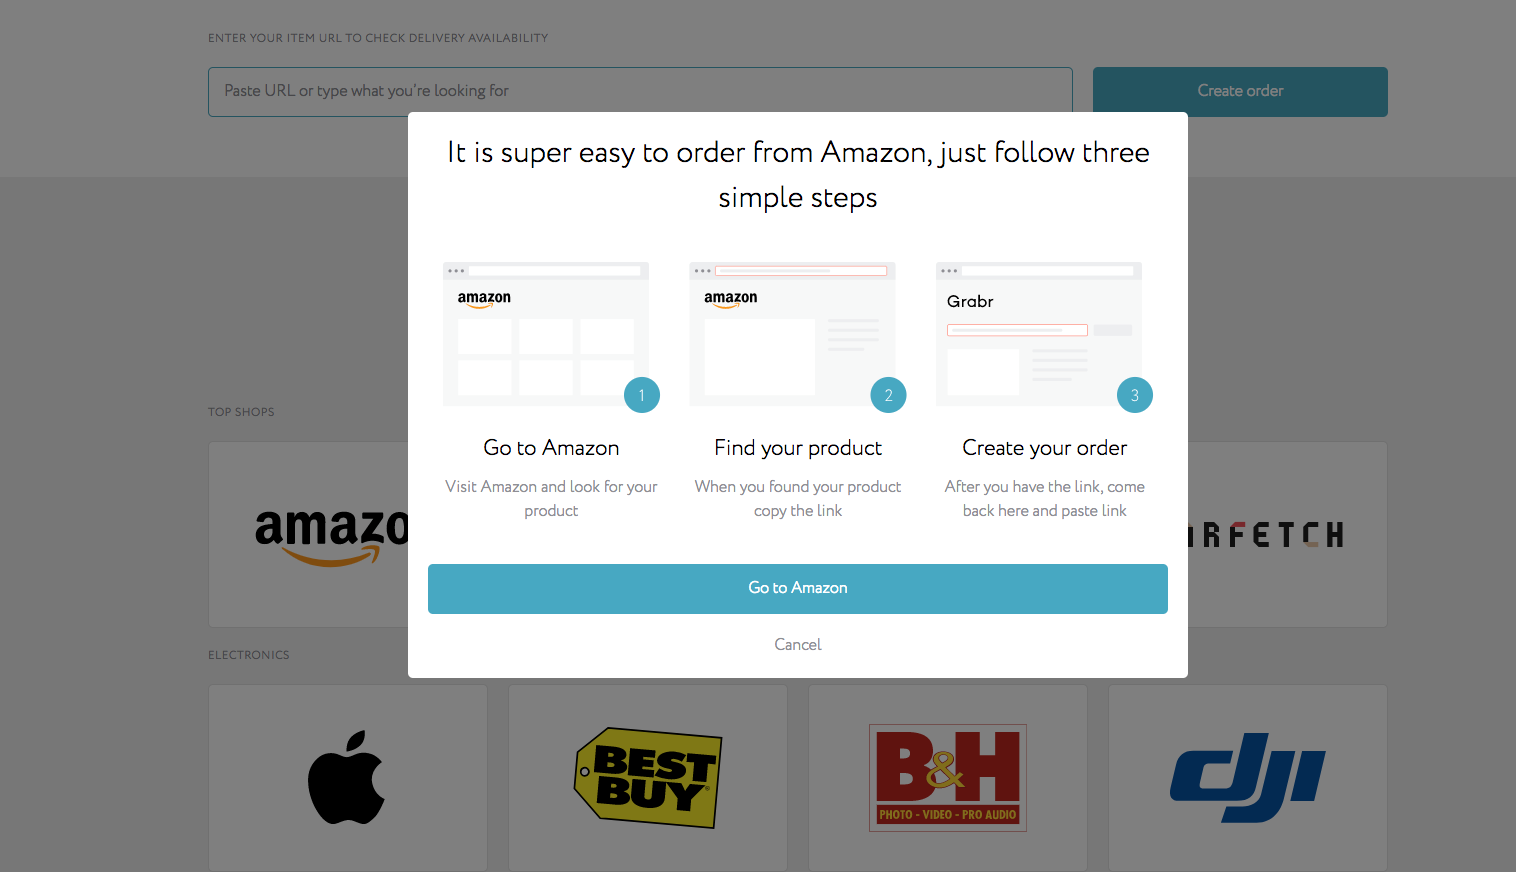Viewport: 1516px width, 872px height.
Task: Click the Create your order heading
Action: 1045,448
